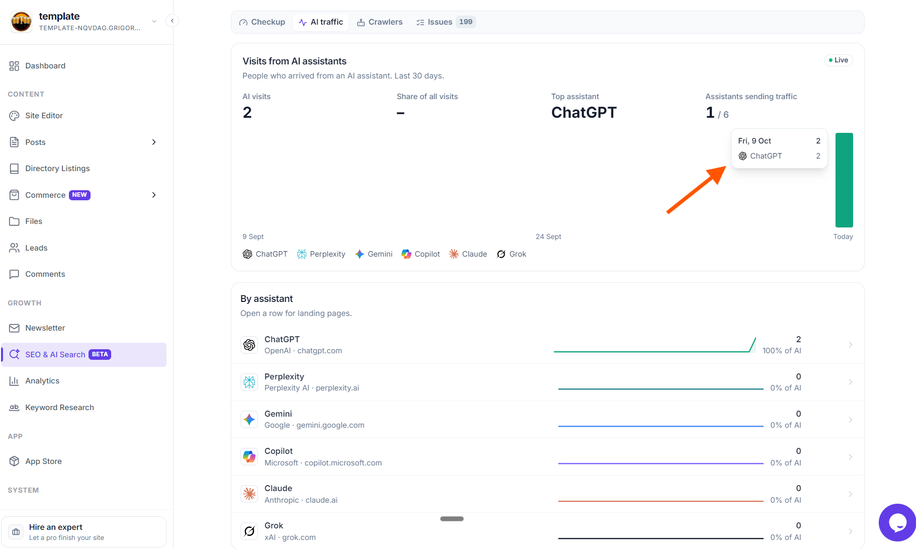Open the Leads people icon
Viewport: 919px width, 549px height.
tap(14, 248)
